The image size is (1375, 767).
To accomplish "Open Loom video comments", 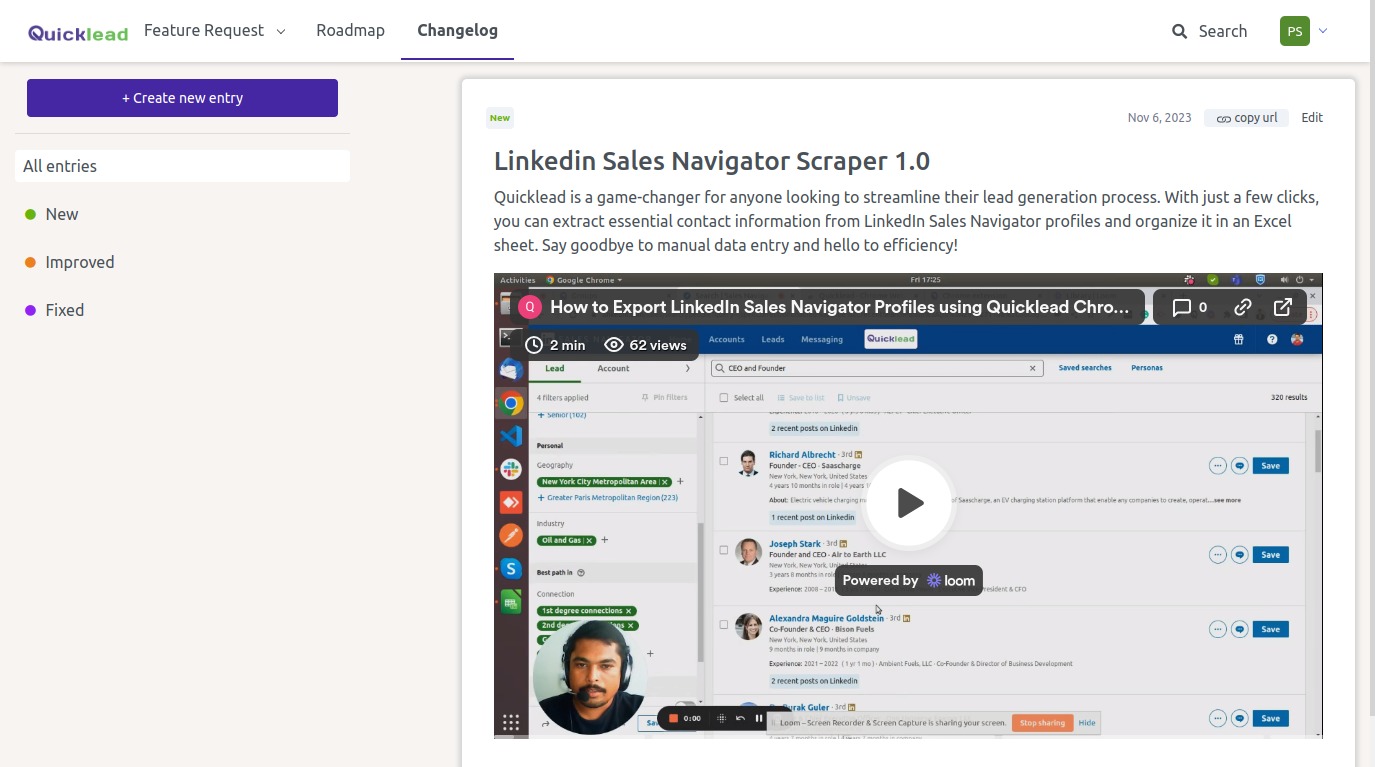I will click(x=1189, y=307).
